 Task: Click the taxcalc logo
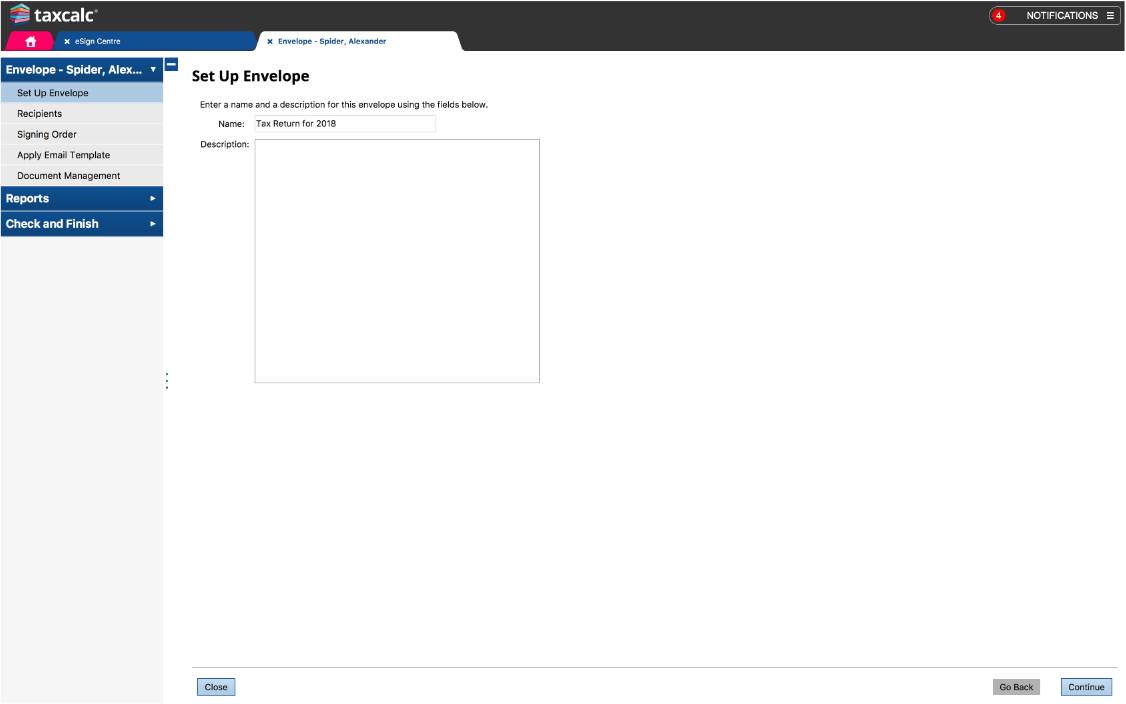point(54,15)
